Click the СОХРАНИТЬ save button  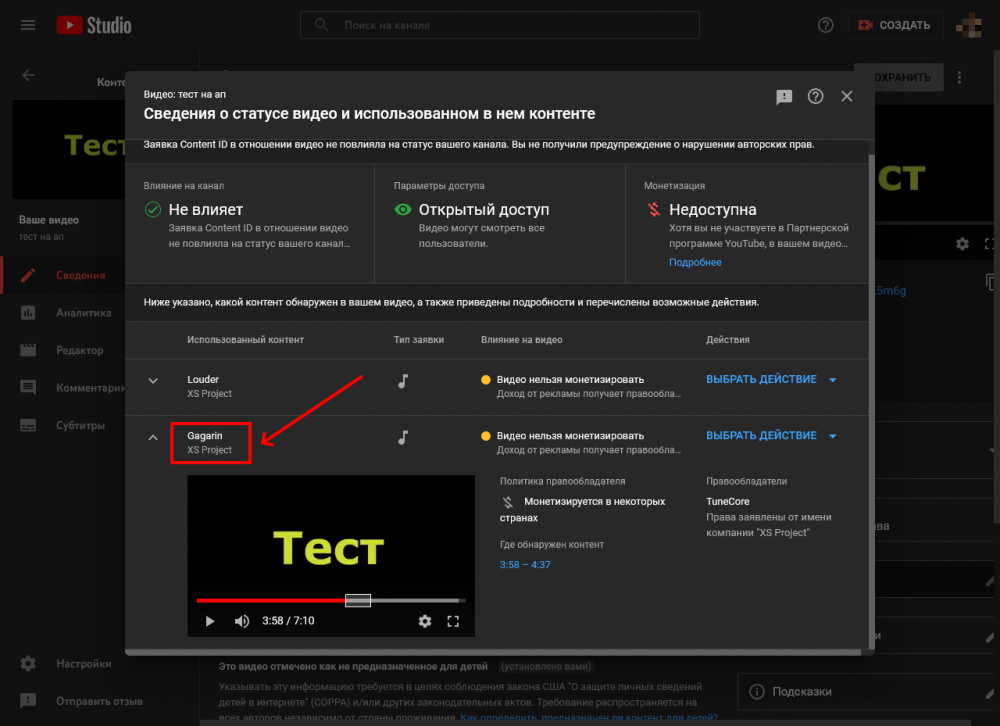pyautogui.click(x=908, y=77)
